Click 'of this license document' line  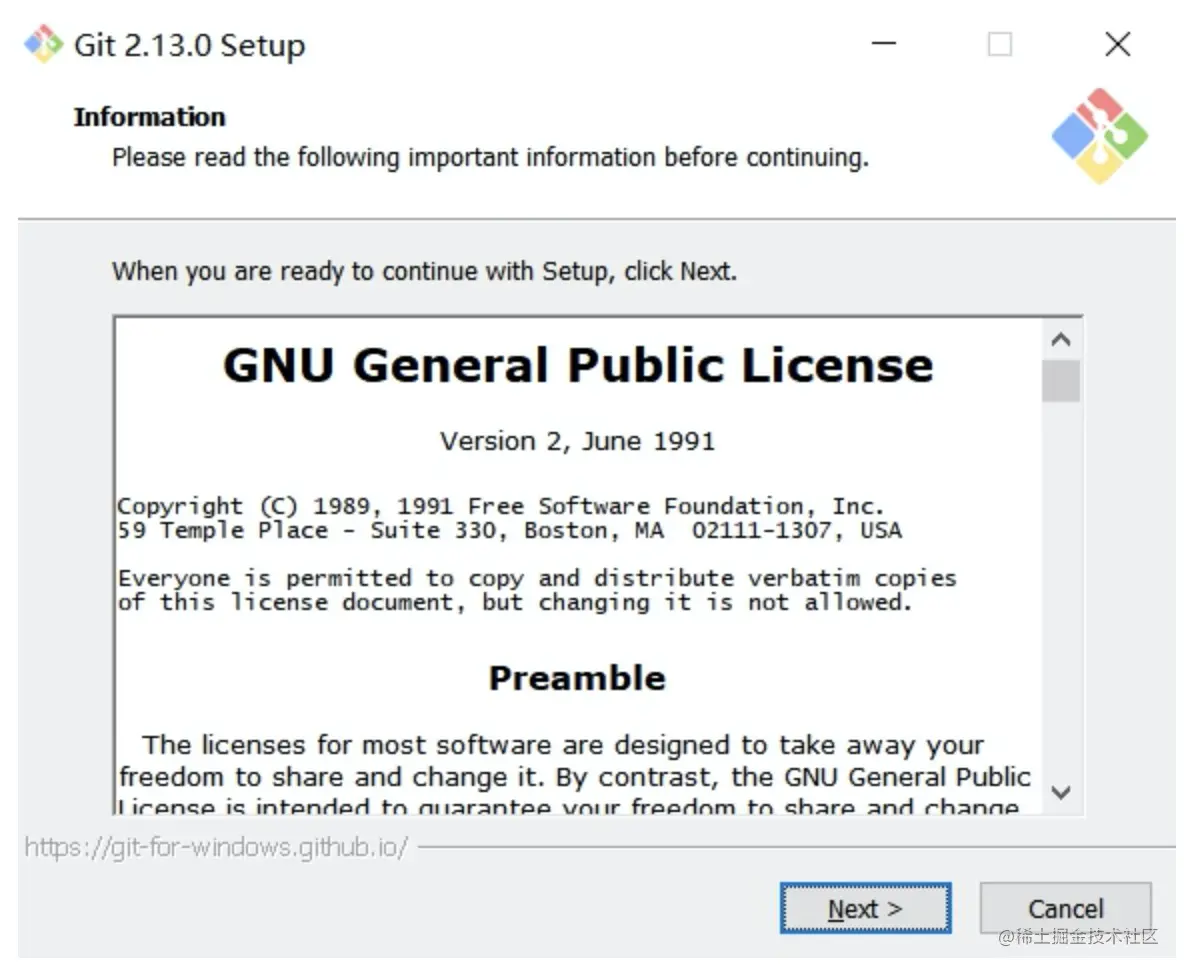[x=515, y=603]
